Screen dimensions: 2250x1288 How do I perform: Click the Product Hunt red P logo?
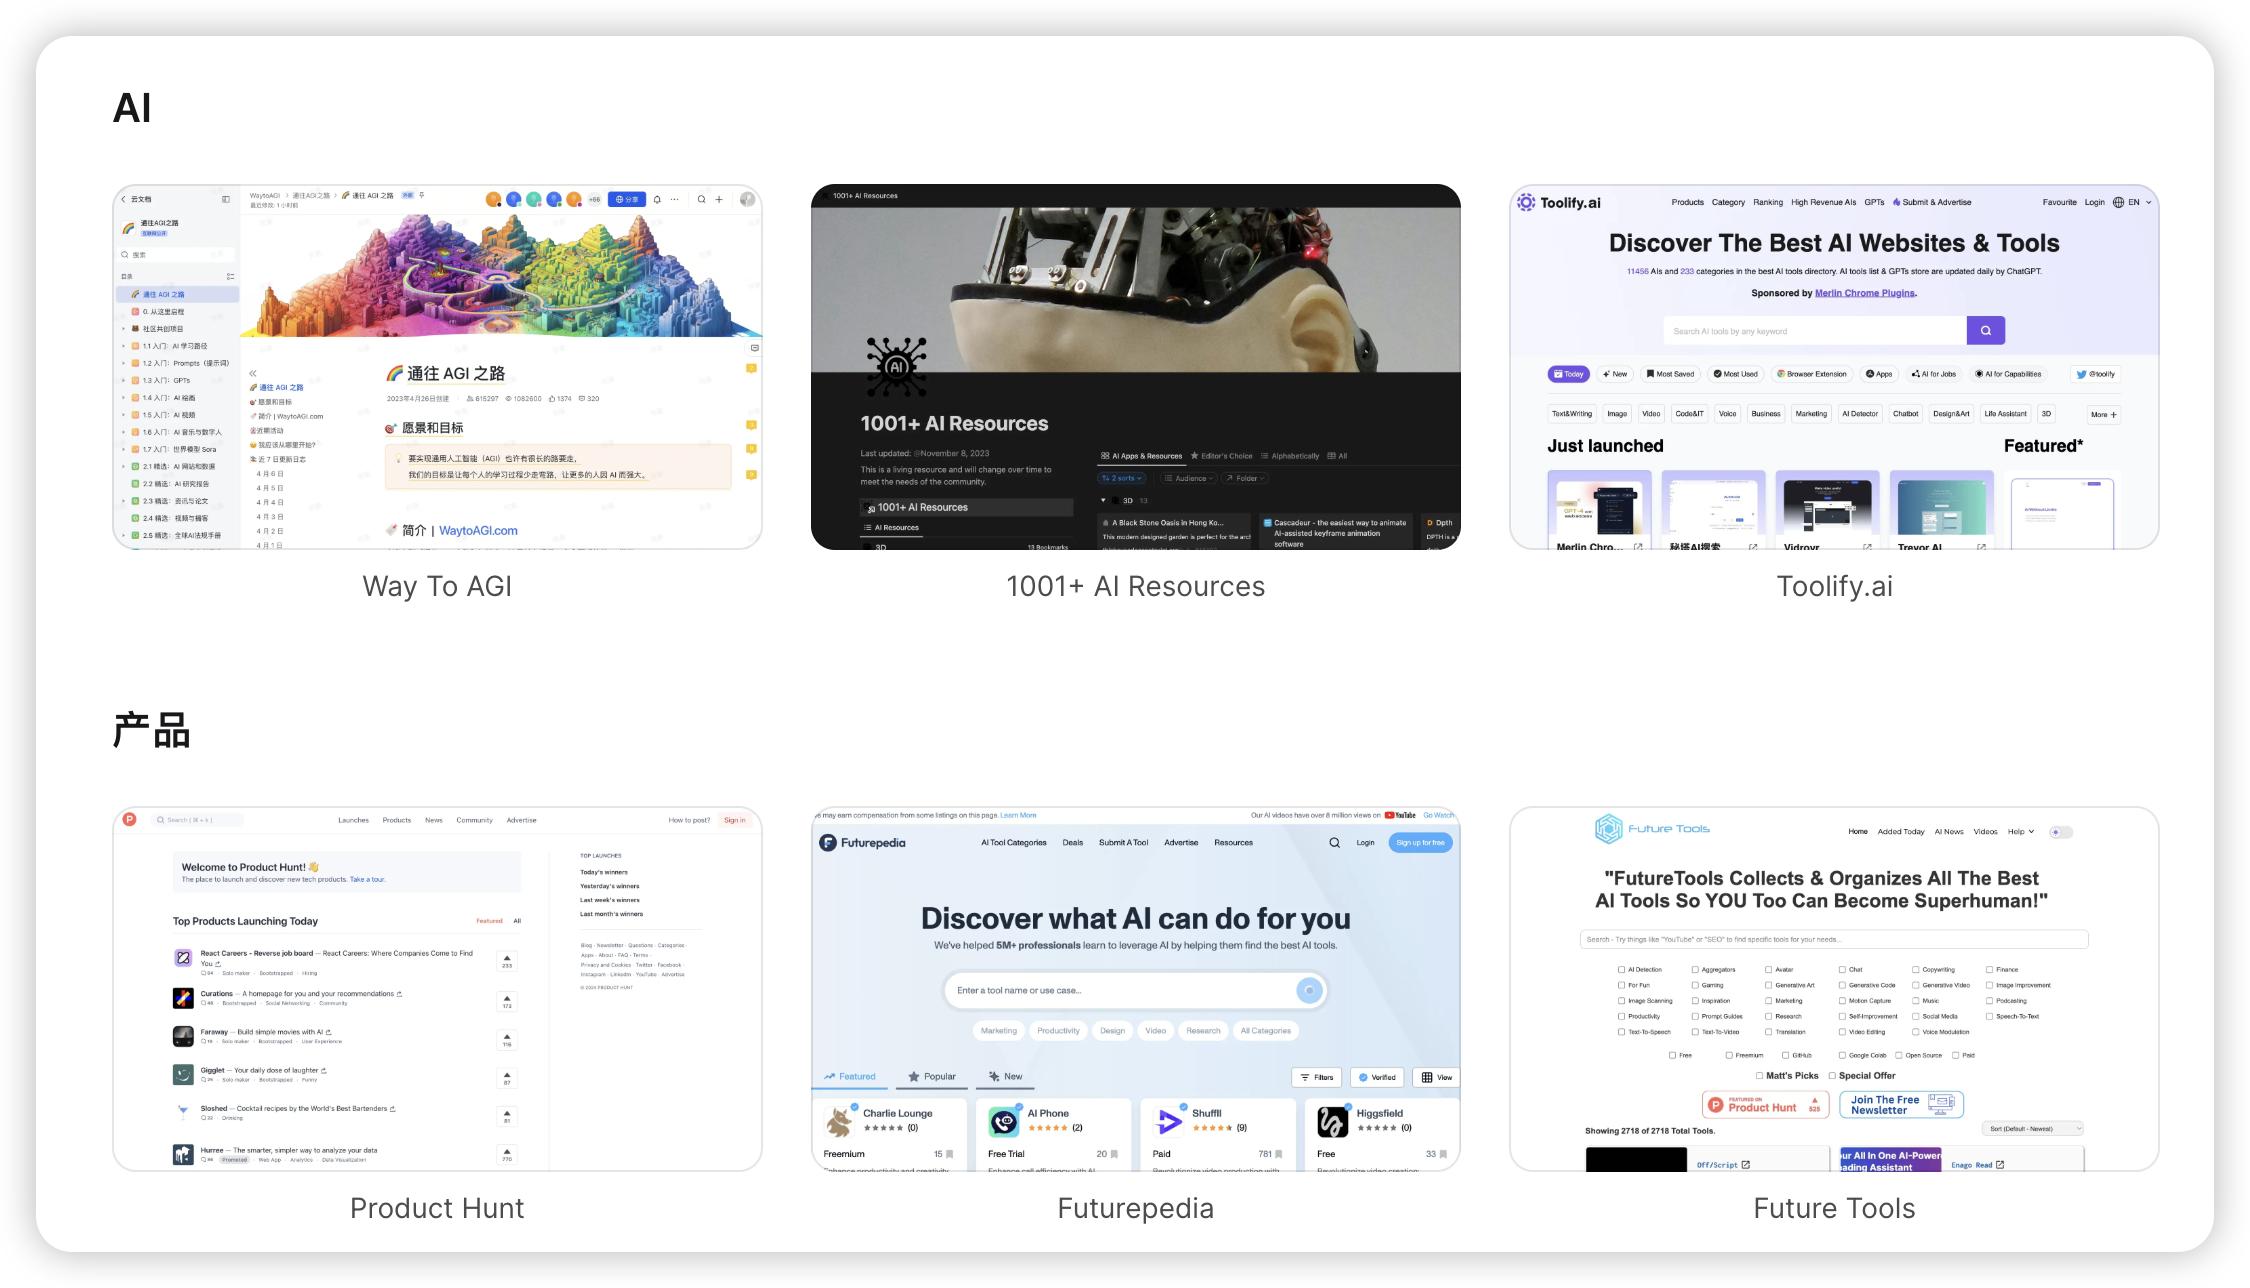(x=129, y=819)
